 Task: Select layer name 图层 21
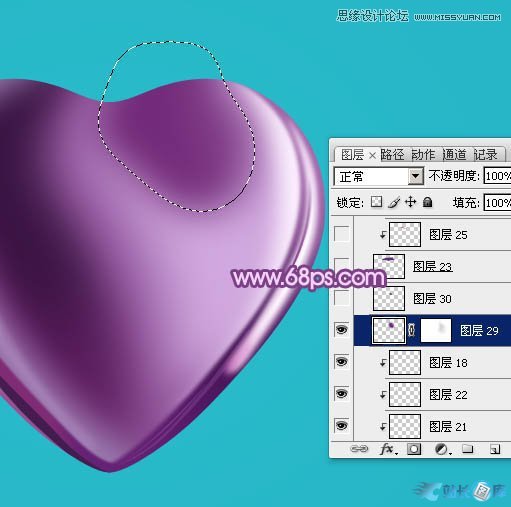448,427
